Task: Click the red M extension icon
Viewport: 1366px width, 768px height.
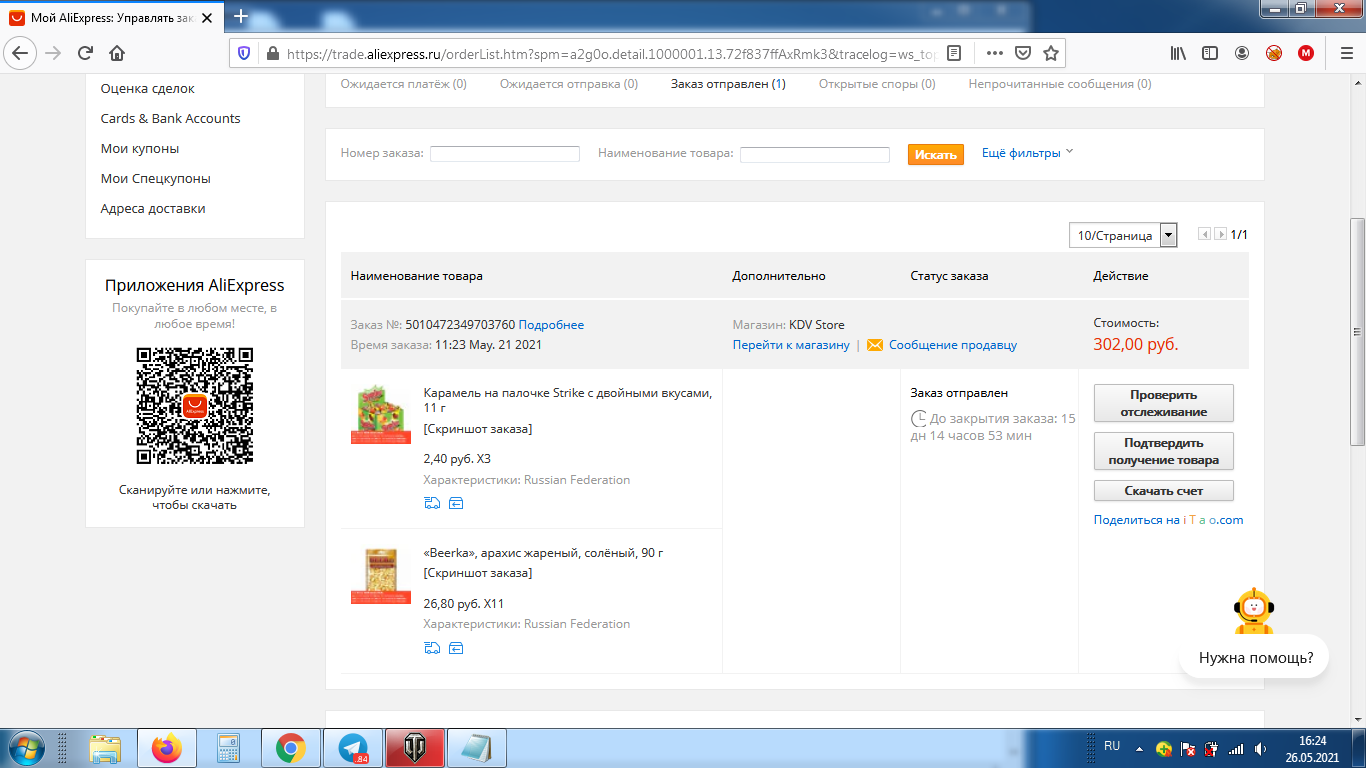Action: point(1306,53)
